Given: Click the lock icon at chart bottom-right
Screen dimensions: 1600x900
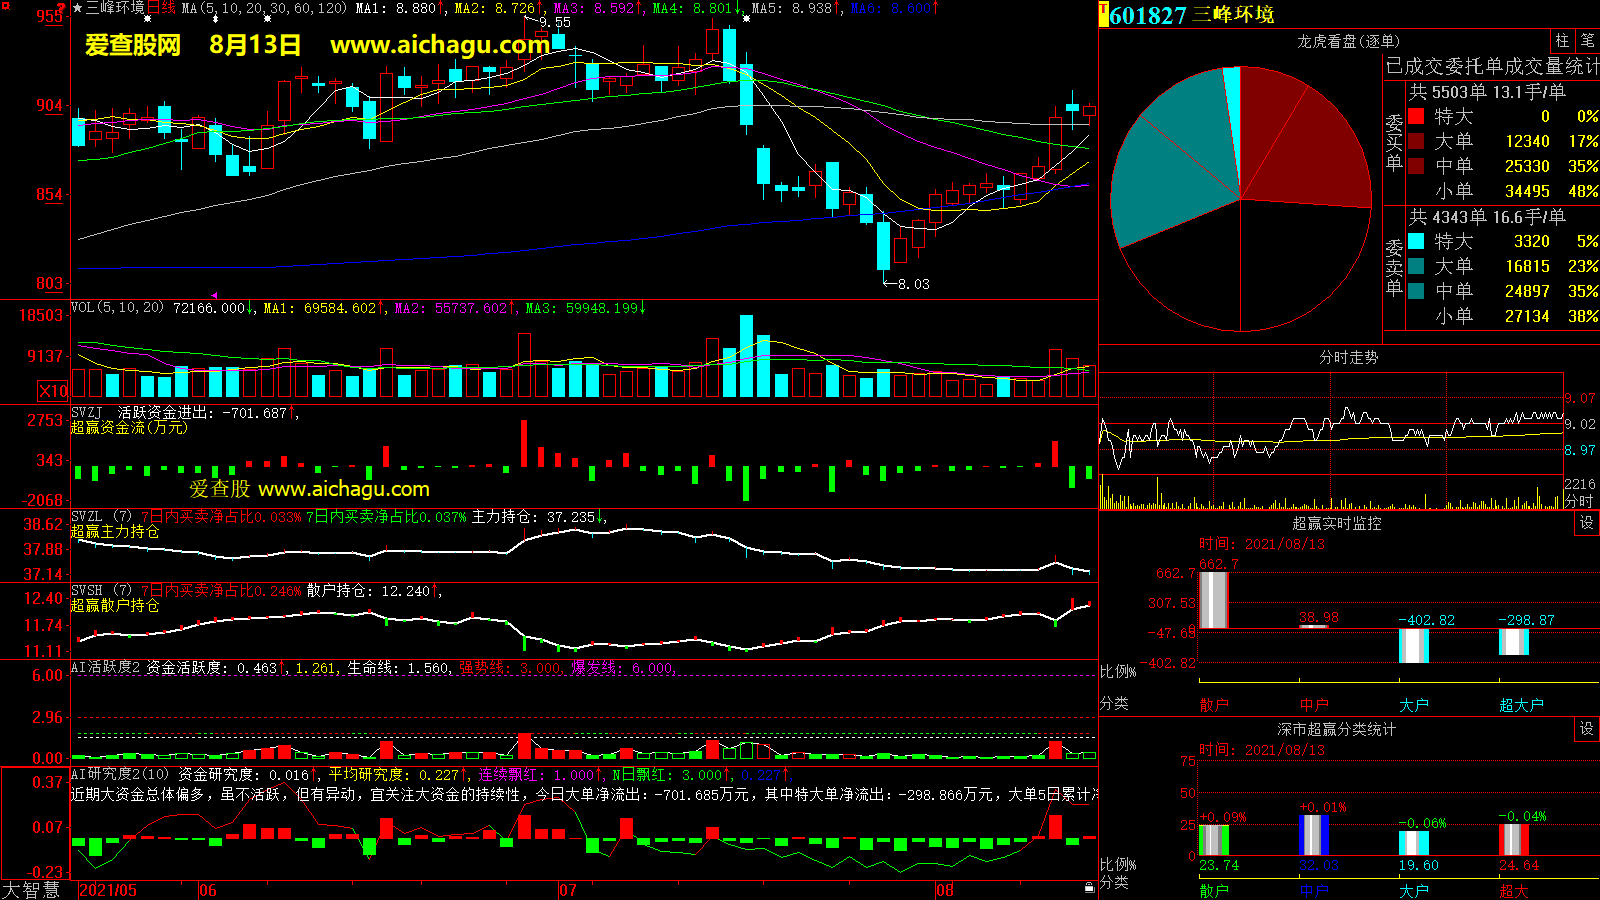Looking at the screenshot, I should click(x=1089, y=887).
